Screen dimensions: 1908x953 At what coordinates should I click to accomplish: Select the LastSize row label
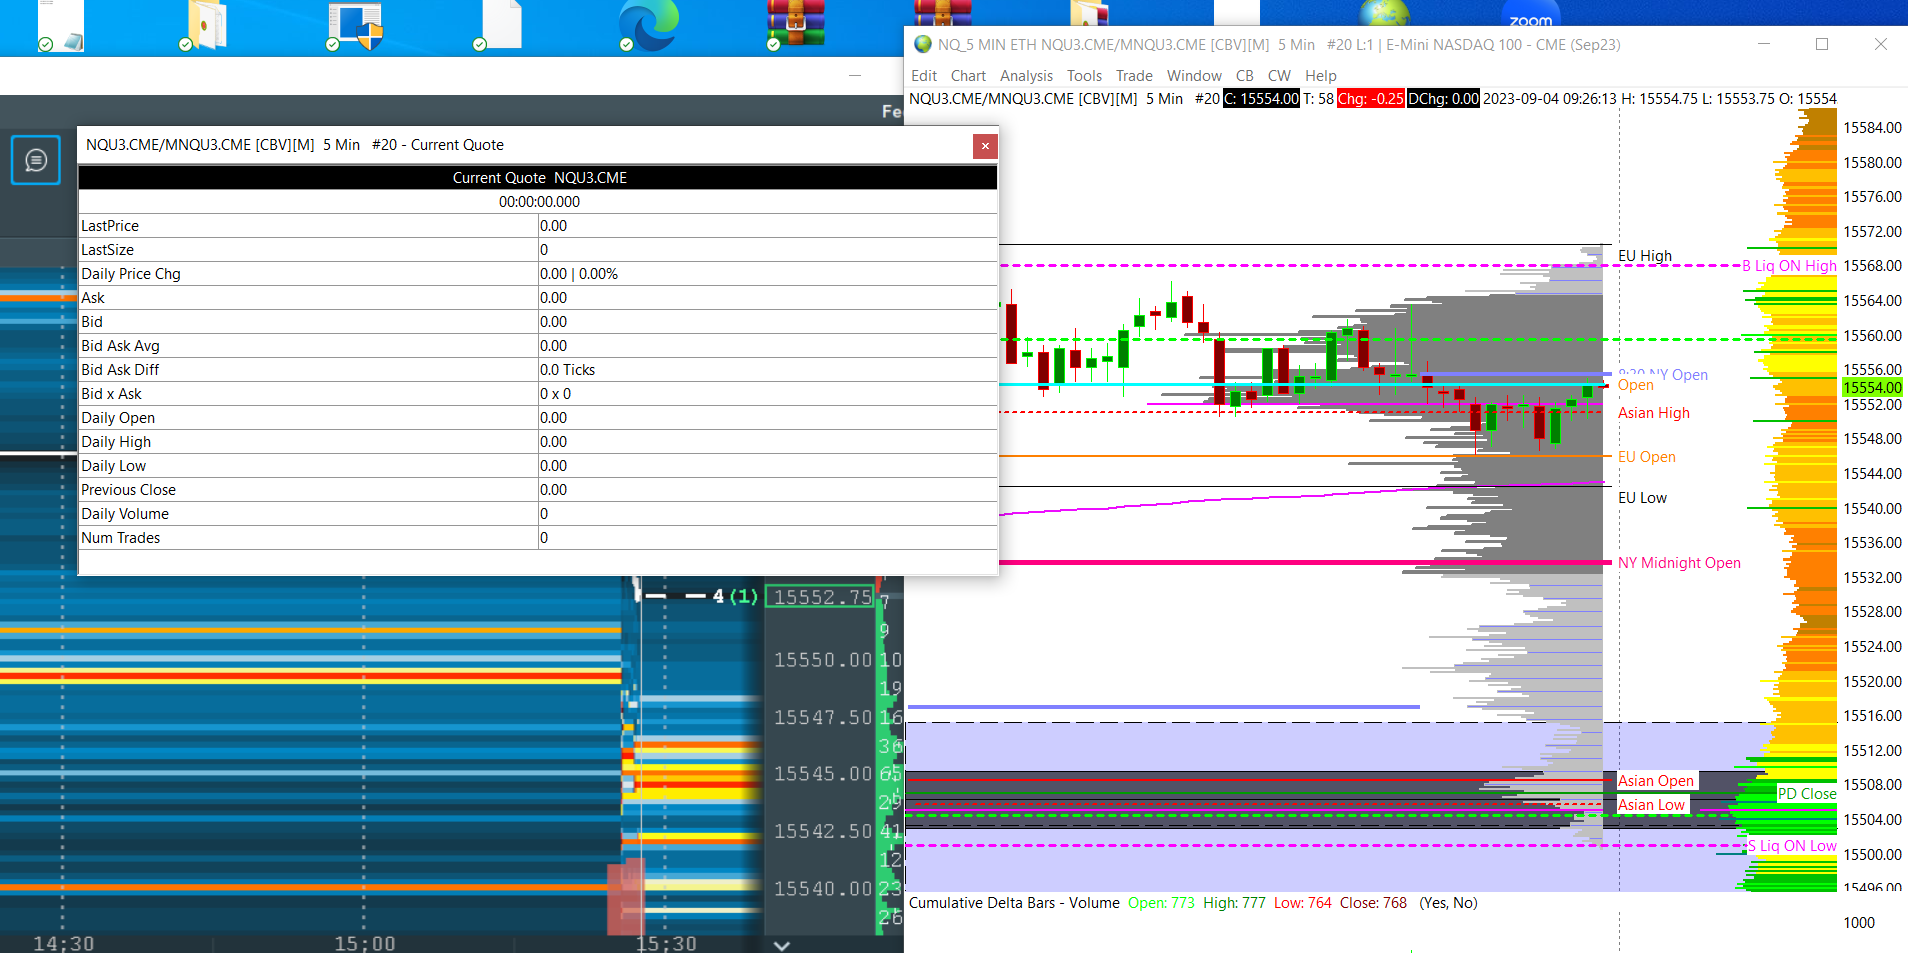point(107,250)
